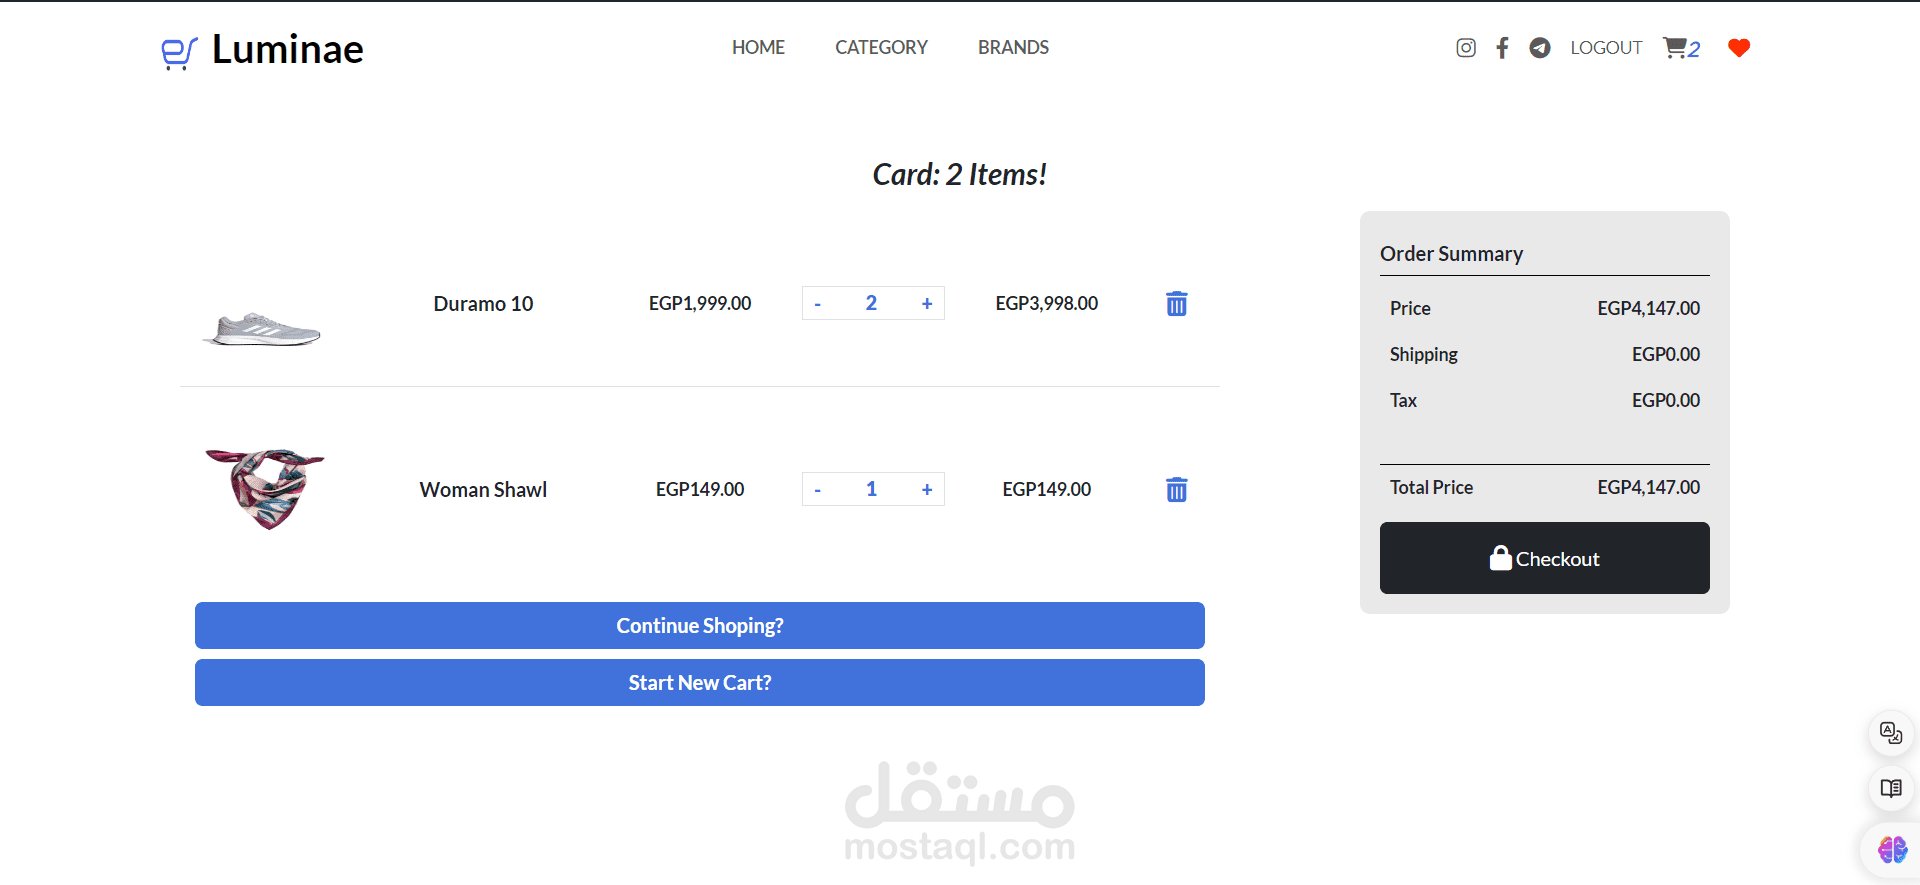The width and height of the screenshot is (1920, 885).
Task: Click the Checkout button
Action: click(x=1545, y=558)
